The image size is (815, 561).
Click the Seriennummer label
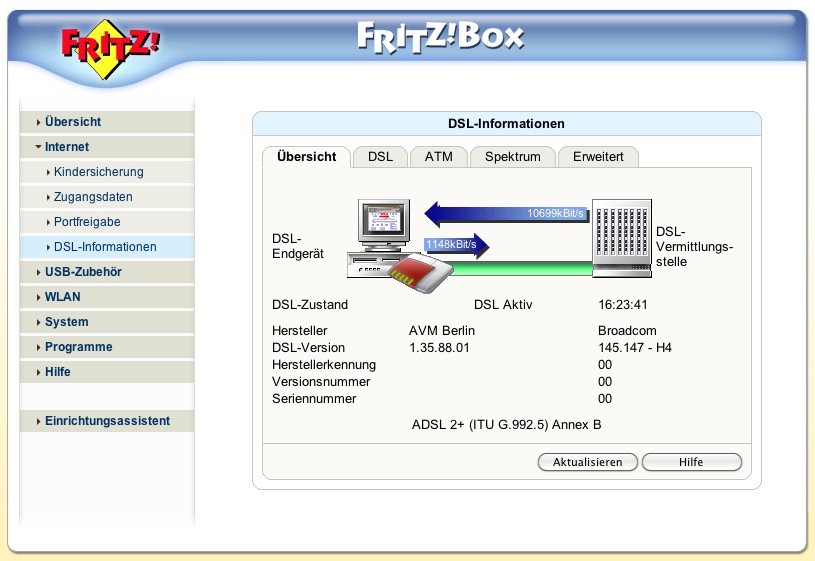tap(314, 399)
